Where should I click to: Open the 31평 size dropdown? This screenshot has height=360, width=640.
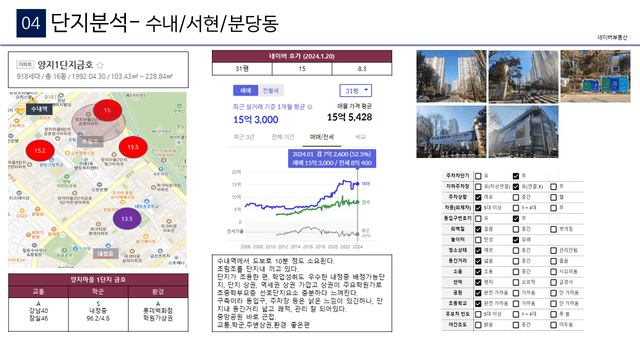click(356, 91)
